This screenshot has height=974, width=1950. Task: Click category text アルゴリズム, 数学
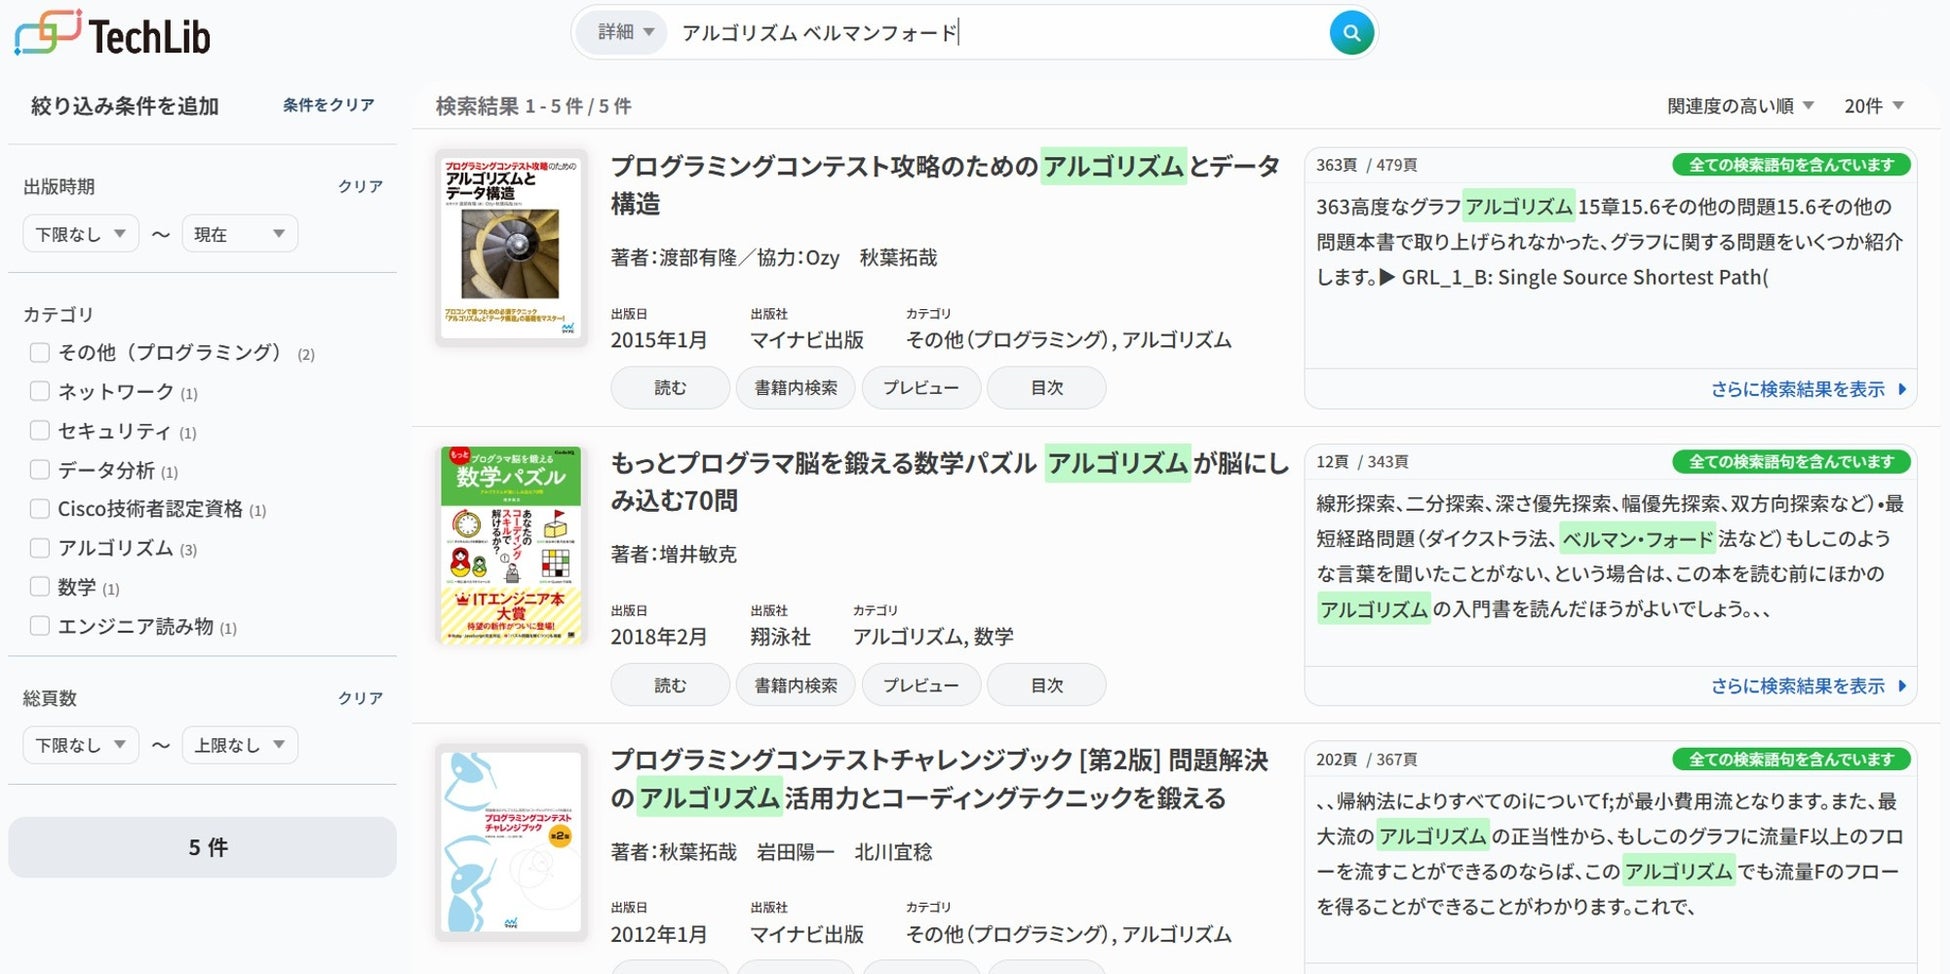[933, 637]
